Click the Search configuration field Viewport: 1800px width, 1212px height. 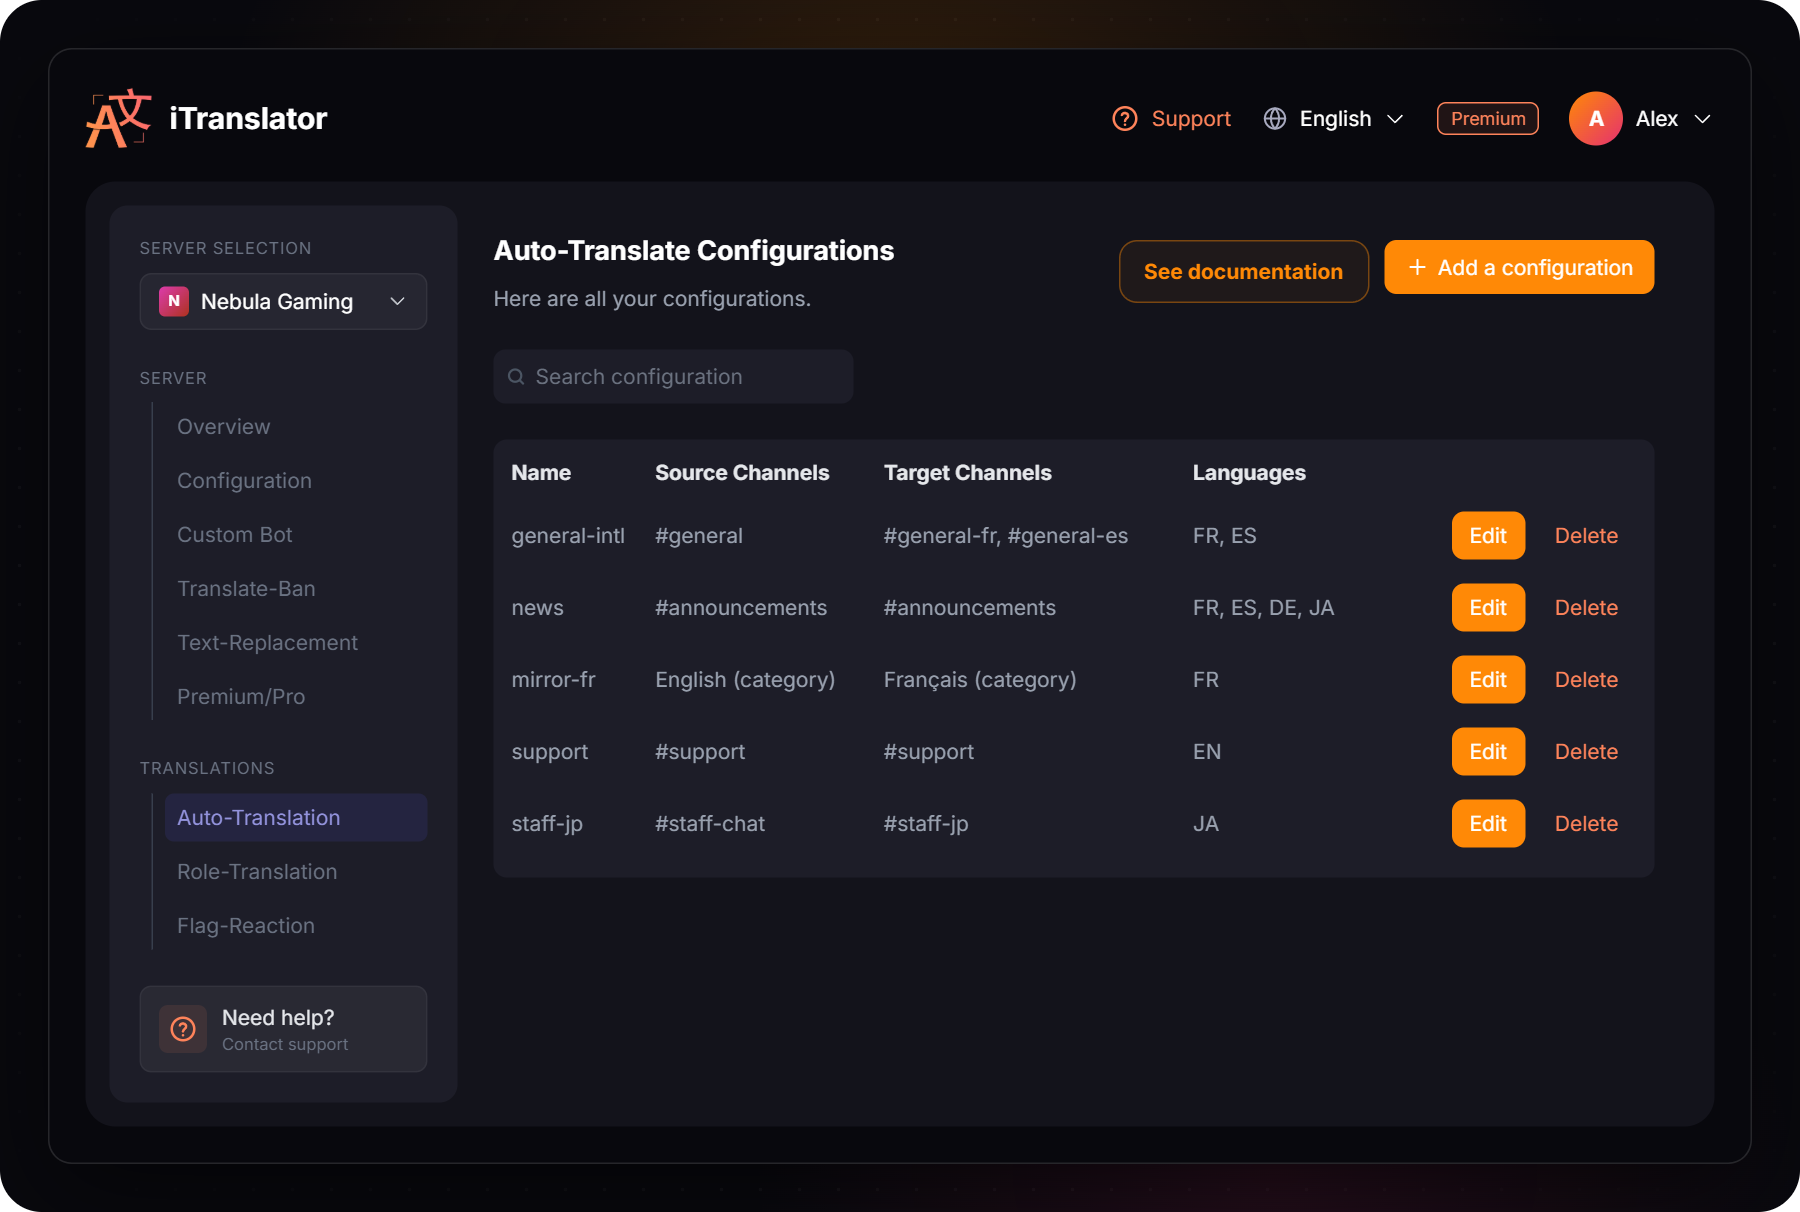point(673,377)
